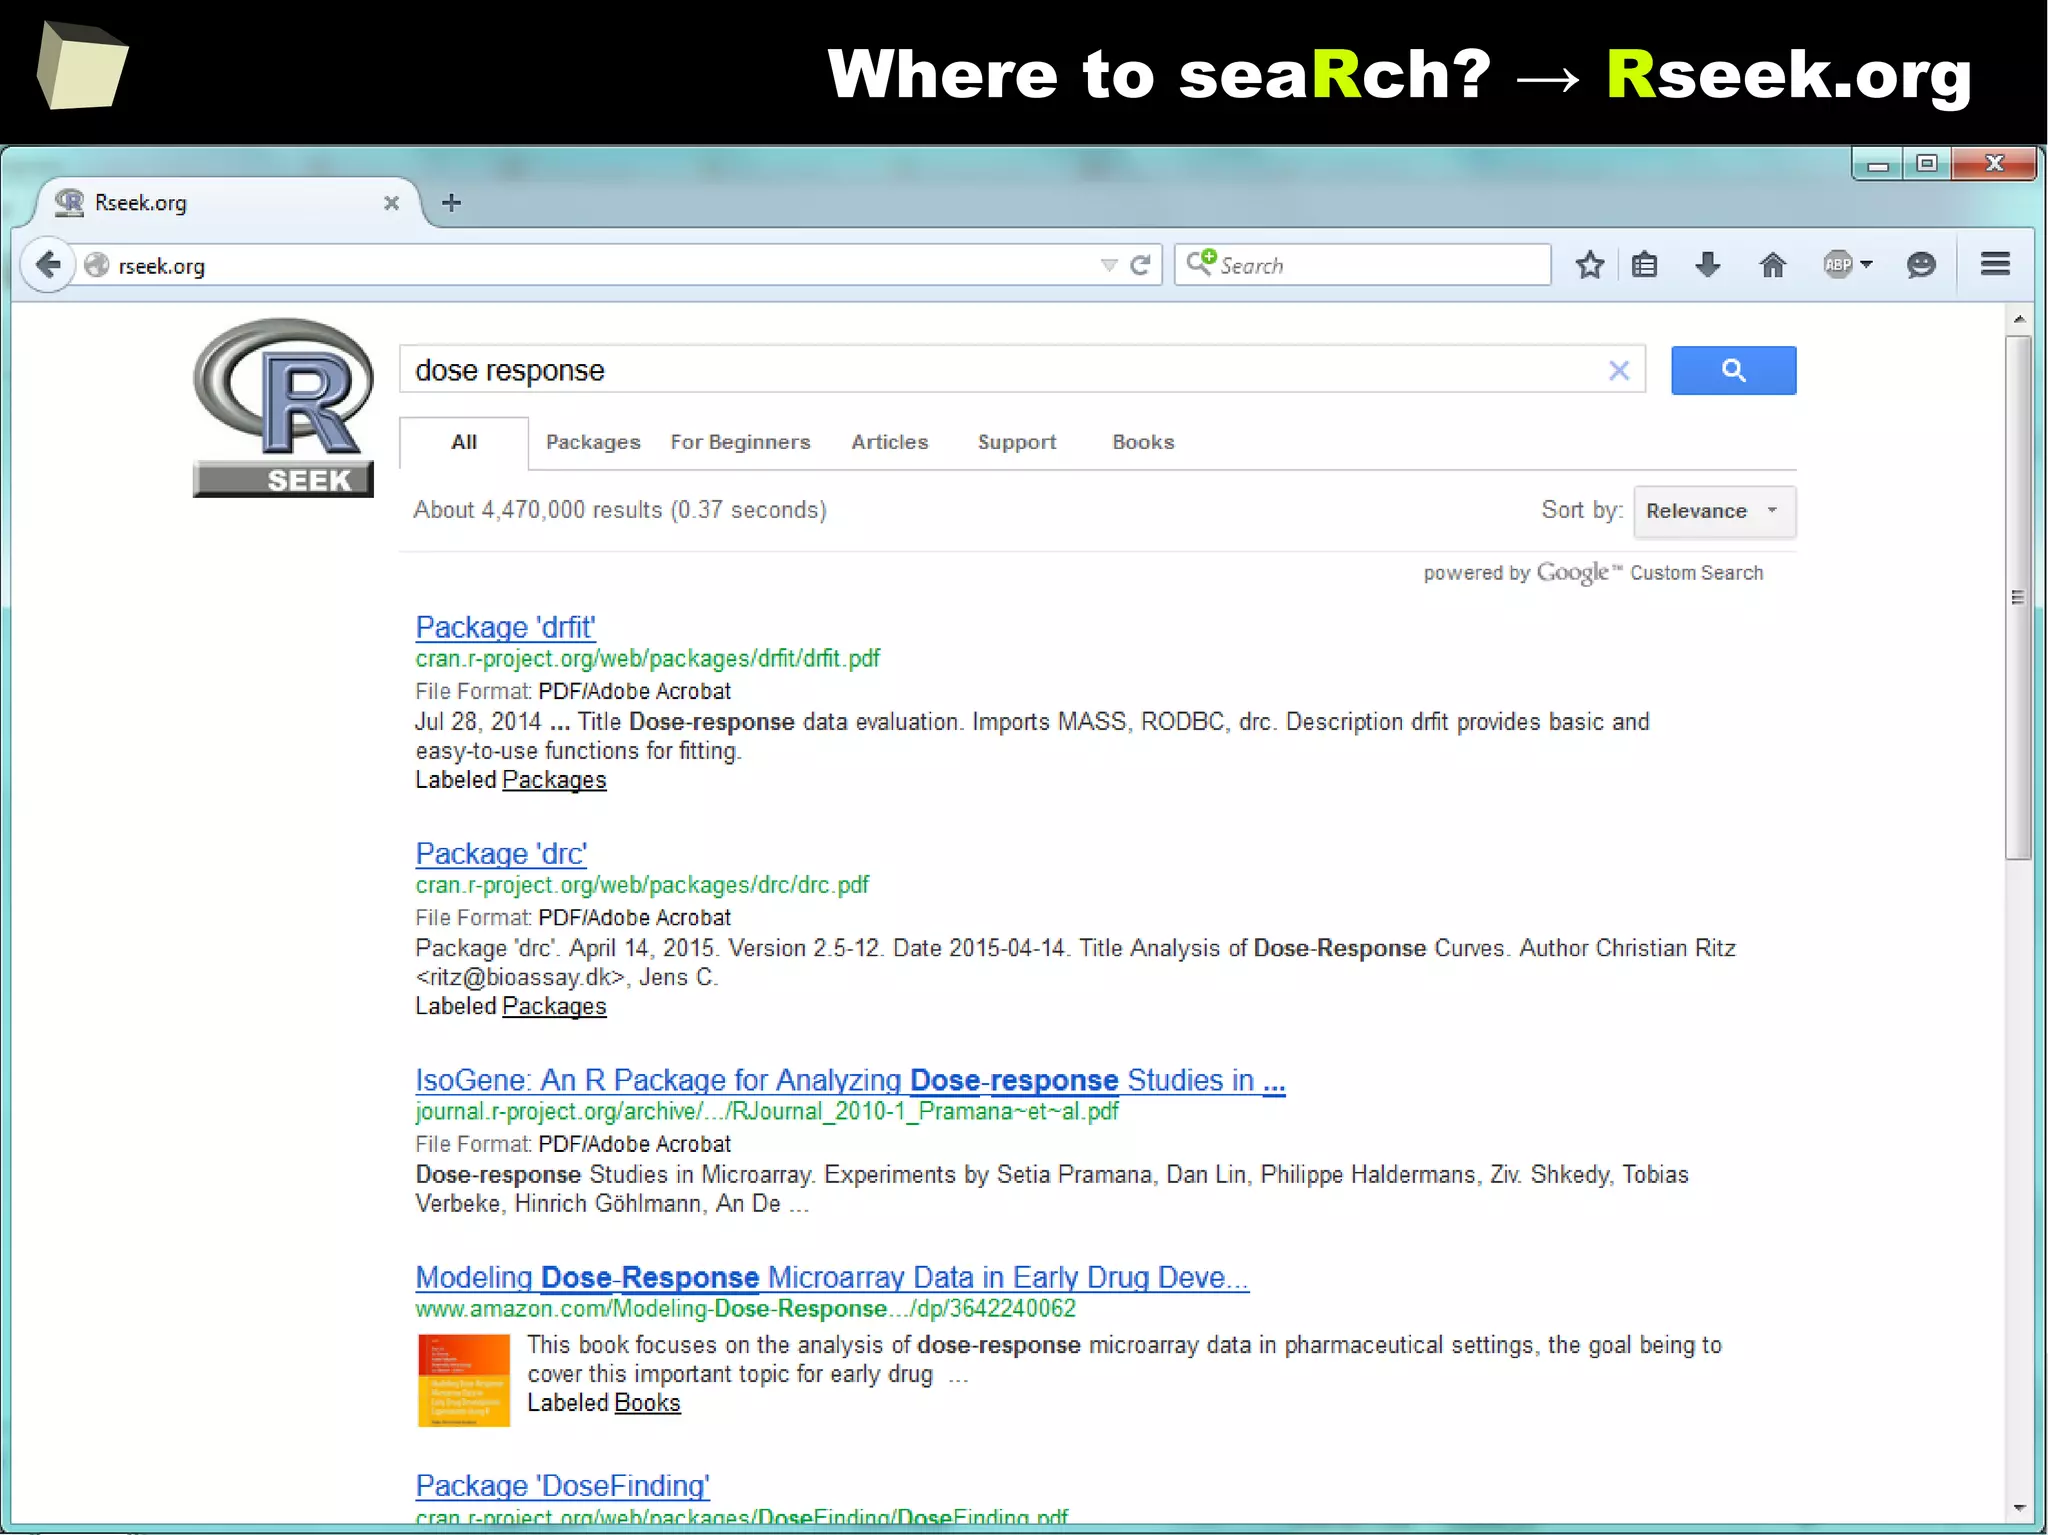Close the Rseek.org tab
The height and width of the screenshot is (1535, 2048).
click(x=391, y=203)
